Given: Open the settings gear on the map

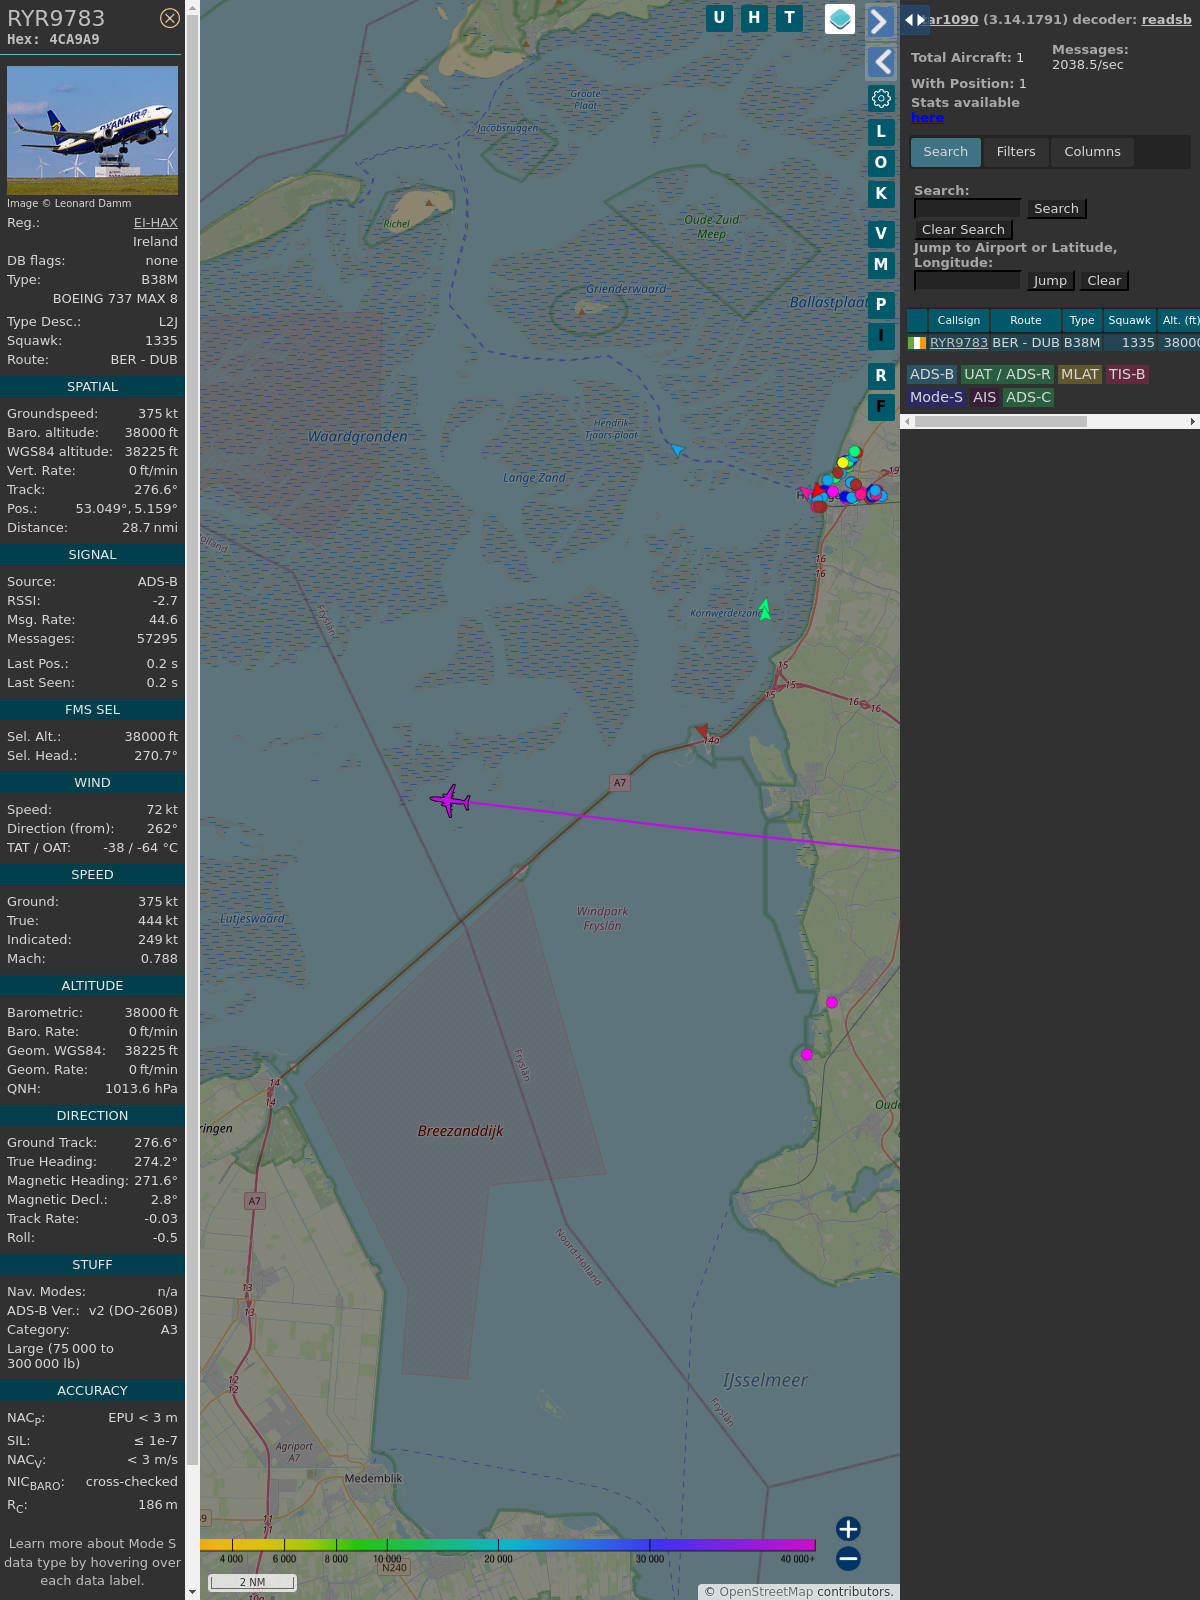Looking at the screenshot, I should [x=881, y=98].
